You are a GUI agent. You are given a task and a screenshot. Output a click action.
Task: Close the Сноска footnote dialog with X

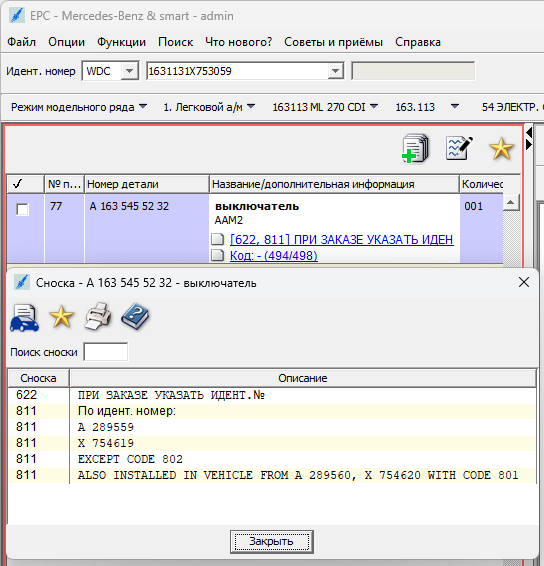point(524,282)
